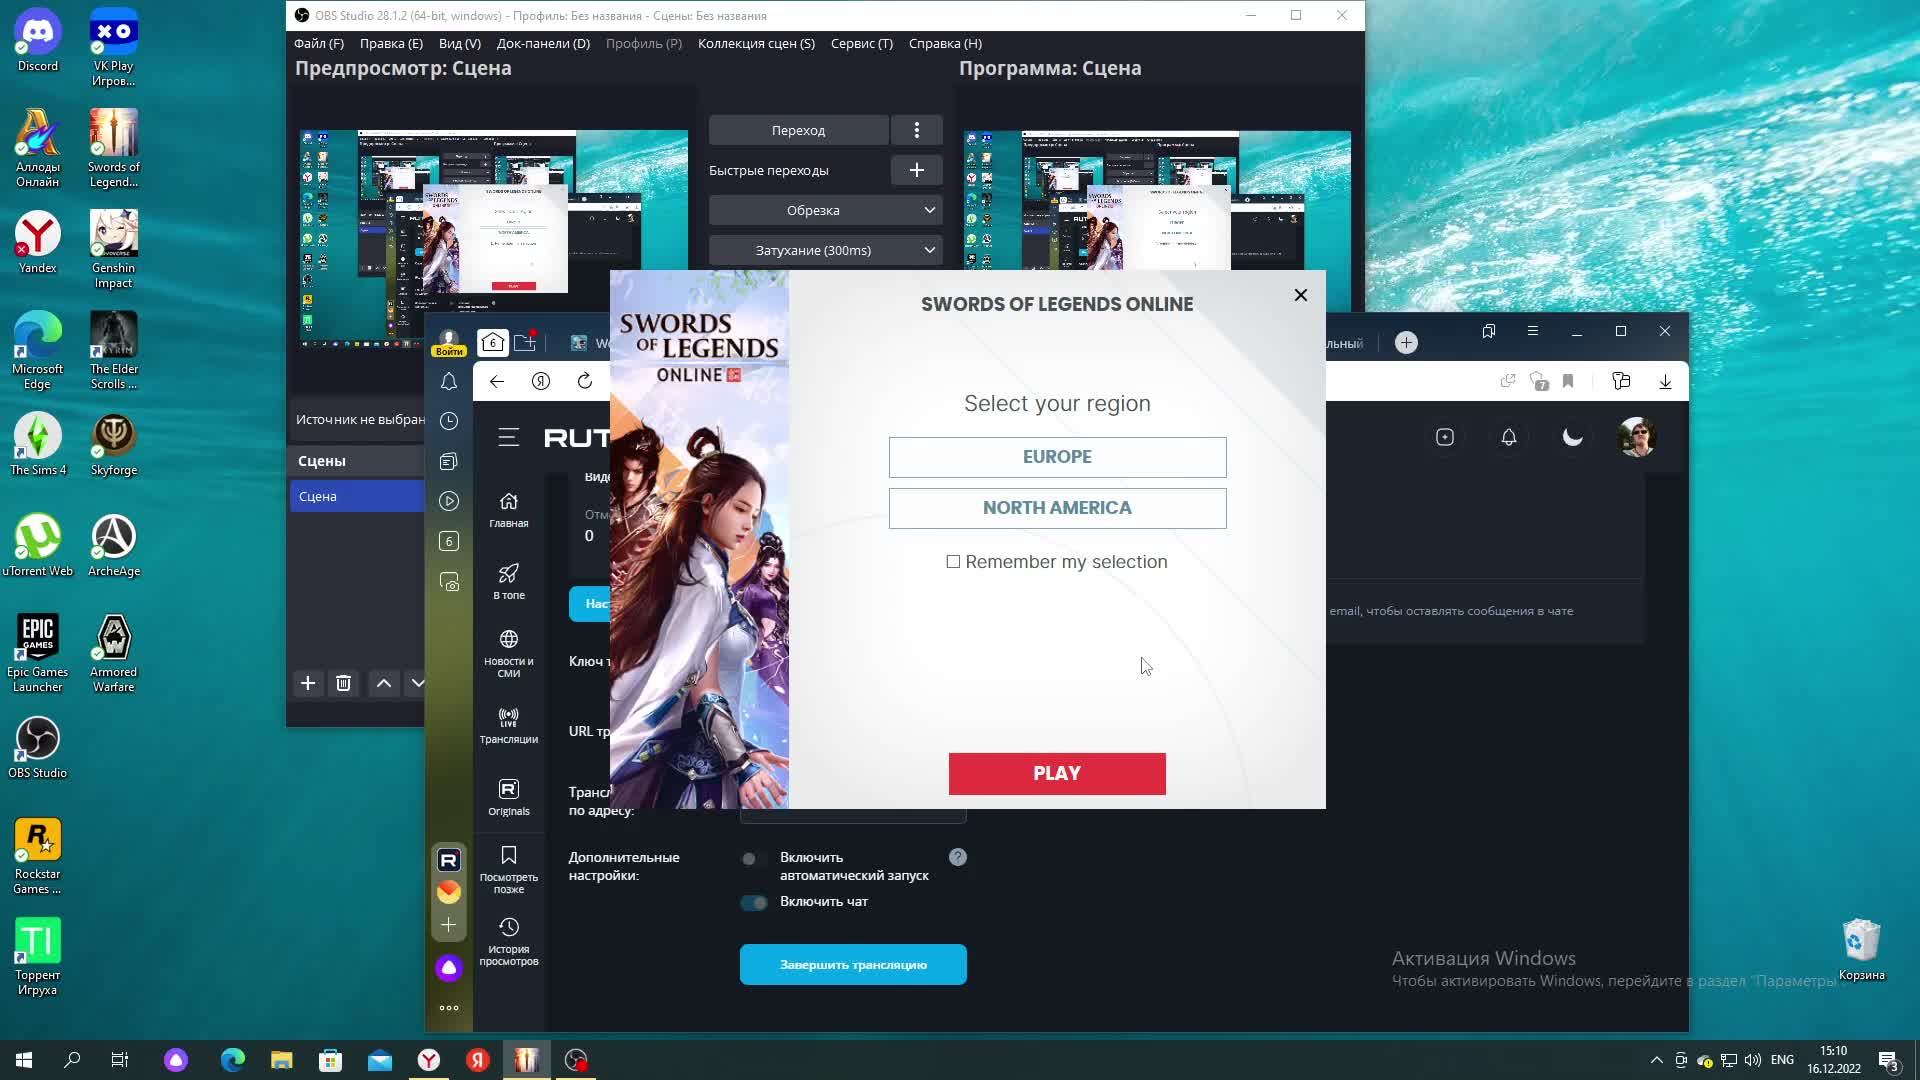This screenshot has width=1920, height=1080.
Task: Toggle Включить чат switch
Action: 754,902
